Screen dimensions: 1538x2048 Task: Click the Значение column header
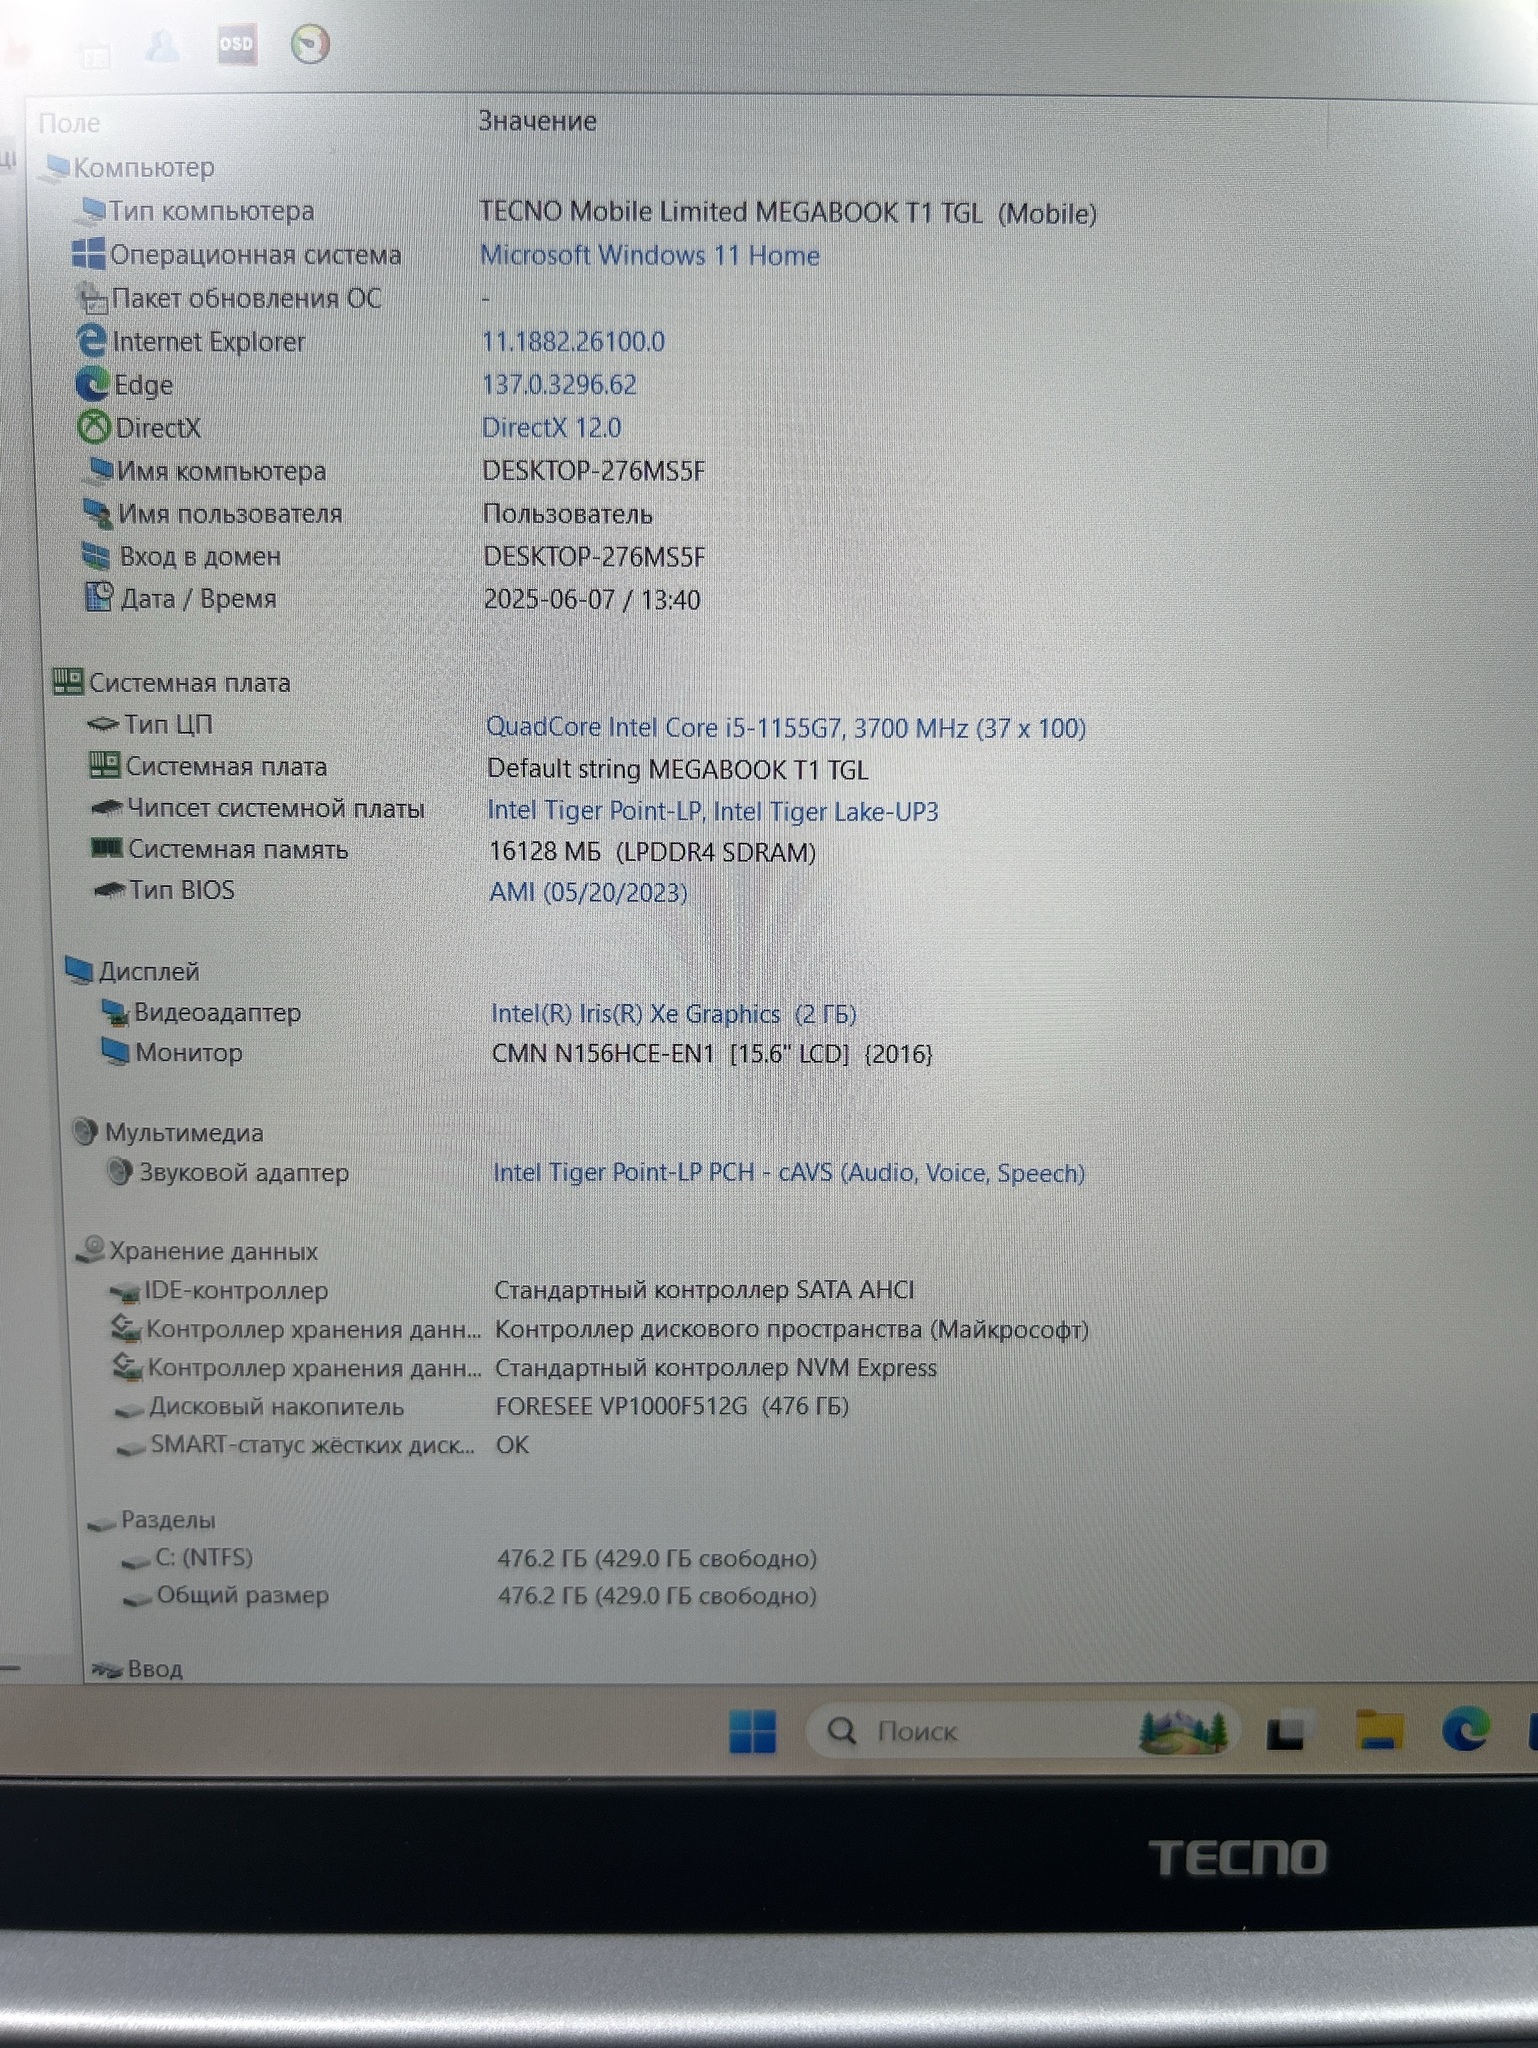tap(537, 121)
